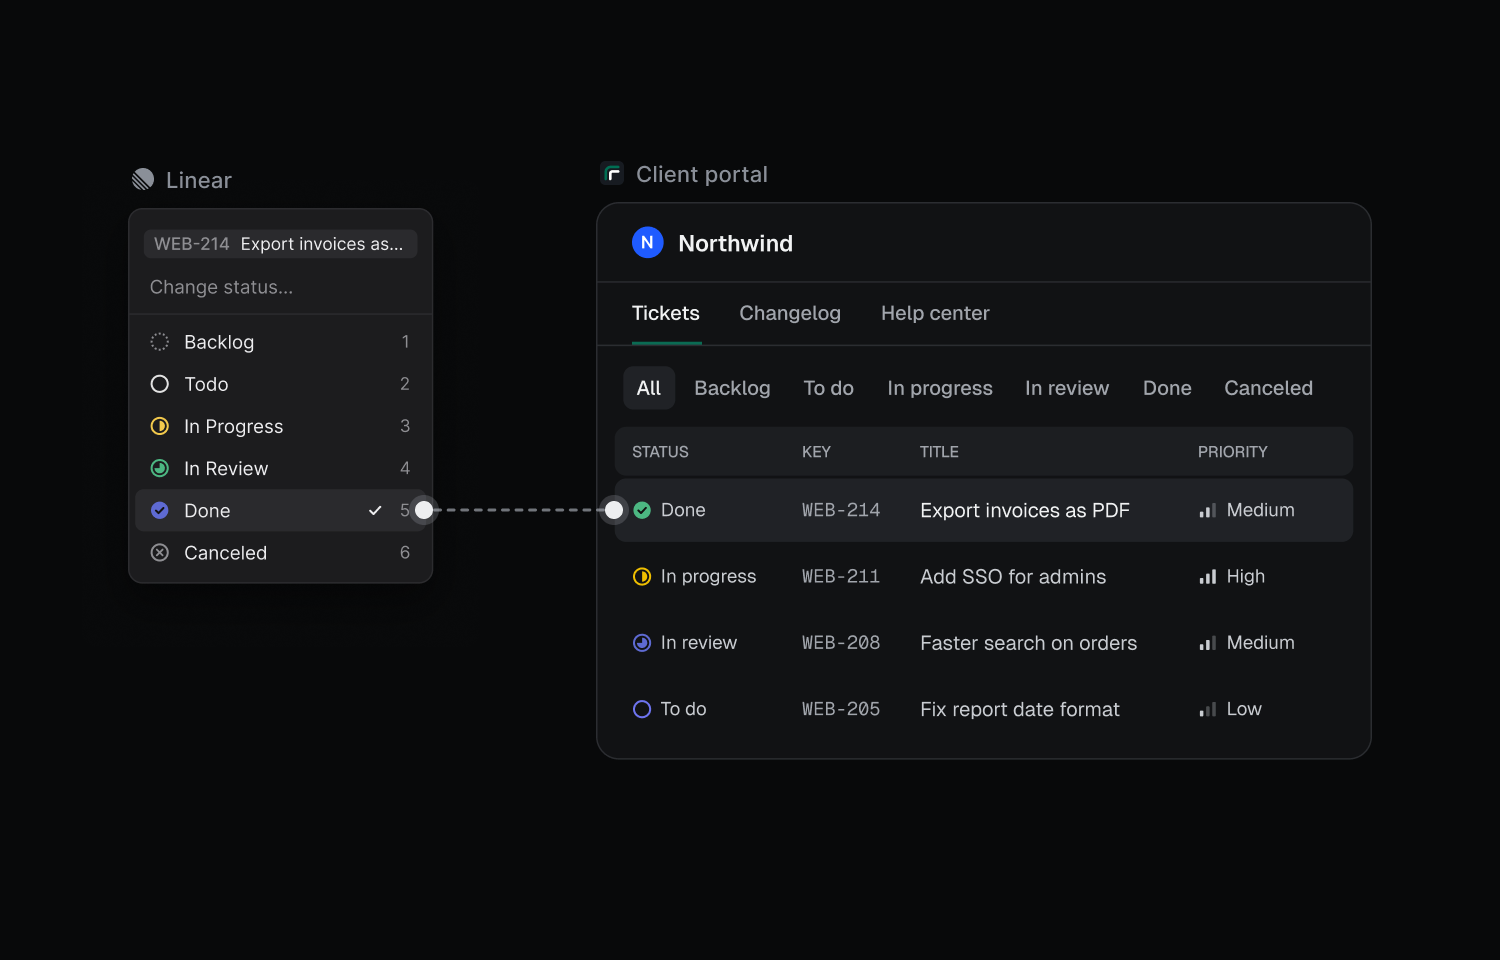Click the checkmark on the Done option
The image size is (1500, 960).
[375, 510]
